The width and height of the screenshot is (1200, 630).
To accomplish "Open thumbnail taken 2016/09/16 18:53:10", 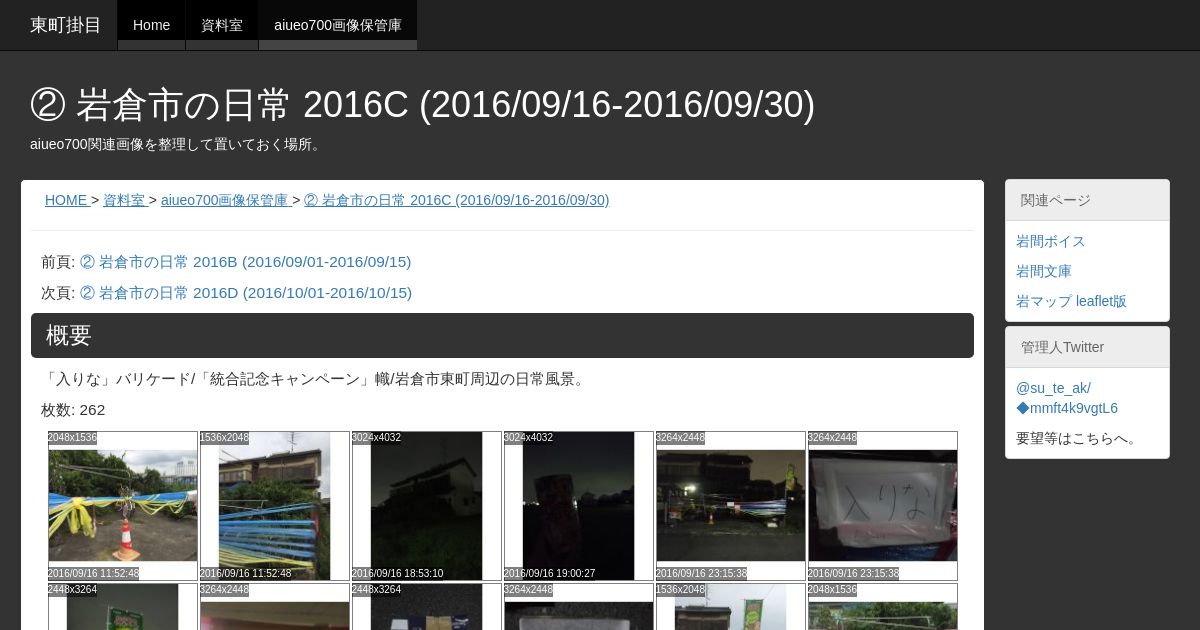I will 427,506.
